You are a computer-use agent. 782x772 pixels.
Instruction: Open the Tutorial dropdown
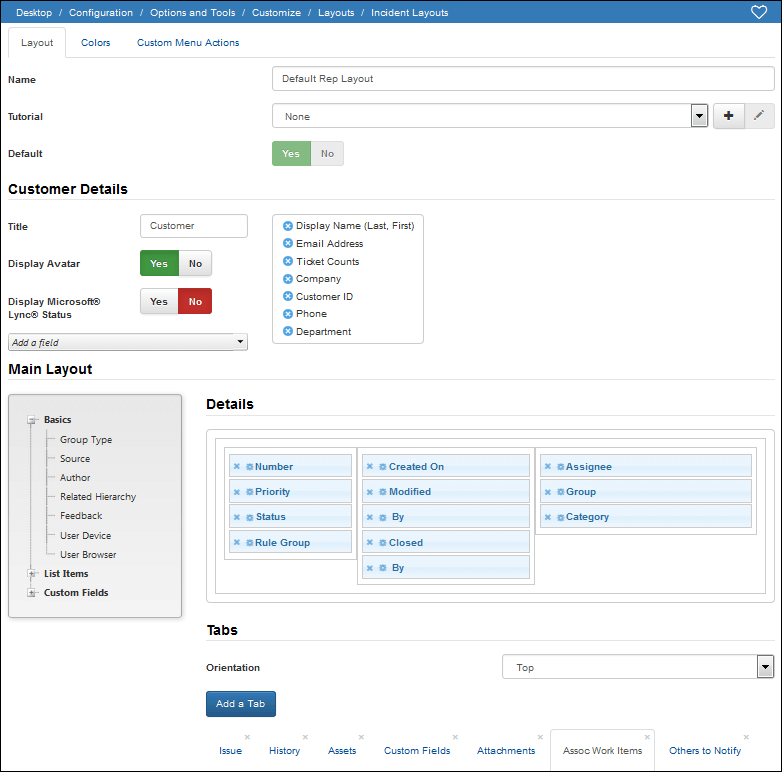tap(699, 116)
